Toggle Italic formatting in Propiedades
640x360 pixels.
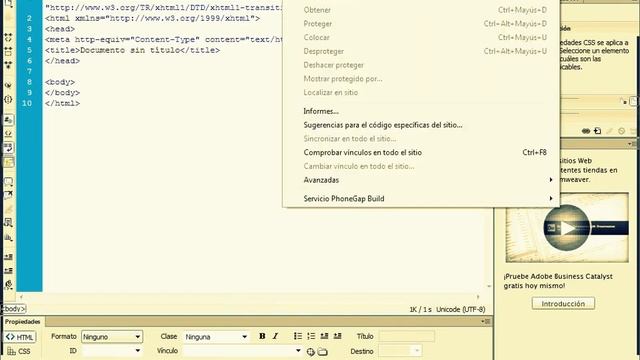pyautogui.click(x=276, y=336)
